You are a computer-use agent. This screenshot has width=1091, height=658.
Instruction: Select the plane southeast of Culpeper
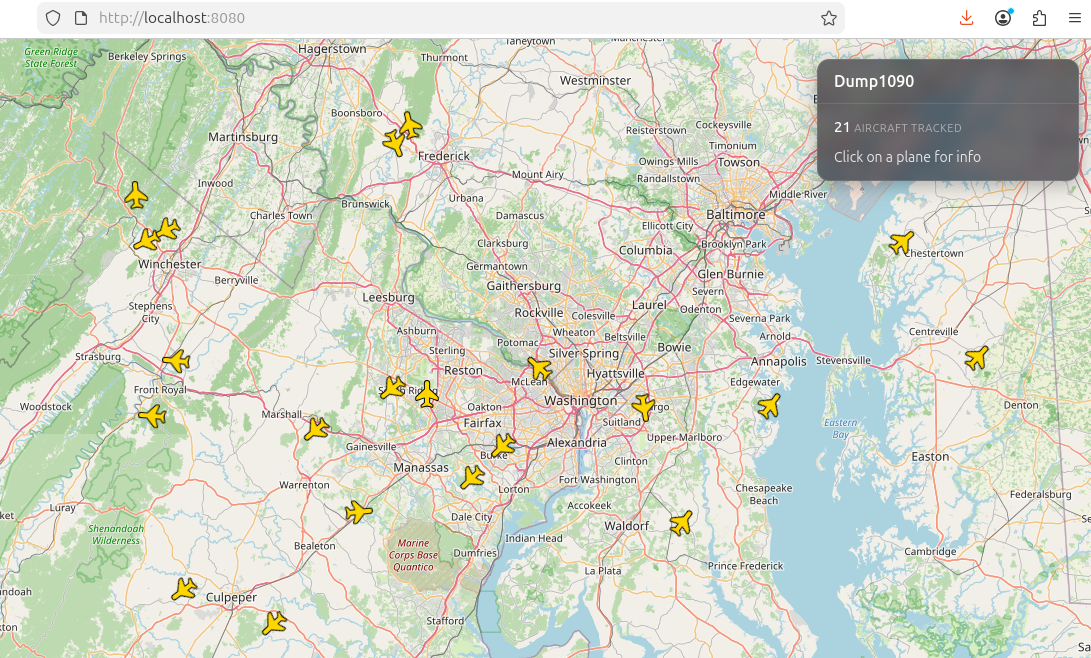[274, 623]
